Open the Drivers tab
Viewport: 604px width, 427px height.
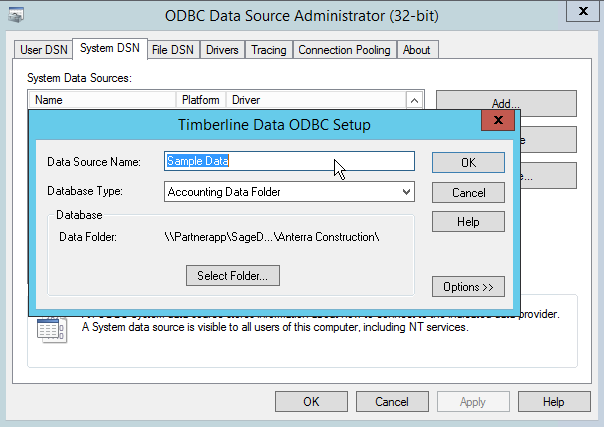pyautogui.click(x=223, y=50)
